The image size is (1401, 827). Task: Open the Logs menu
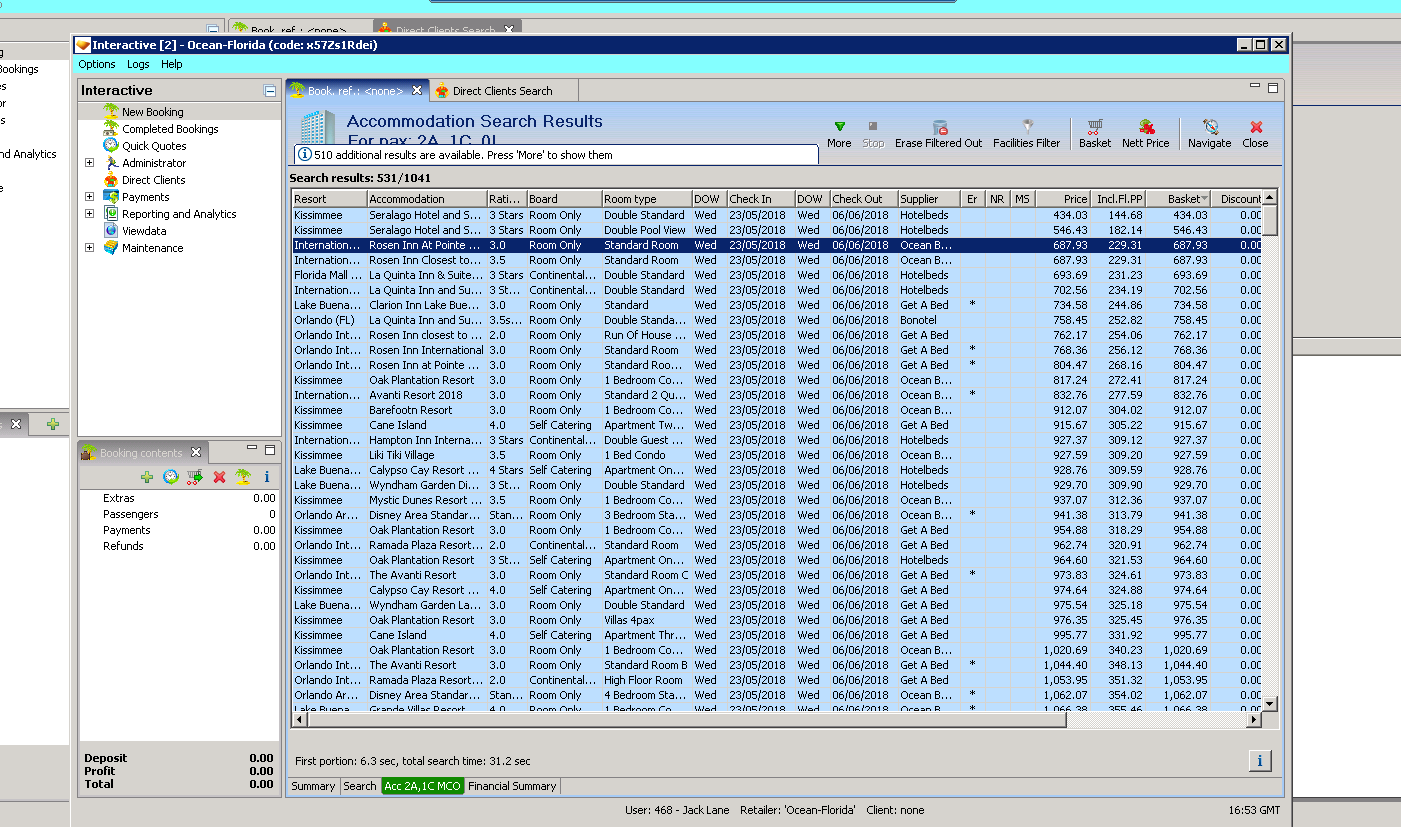coord(138,64)
